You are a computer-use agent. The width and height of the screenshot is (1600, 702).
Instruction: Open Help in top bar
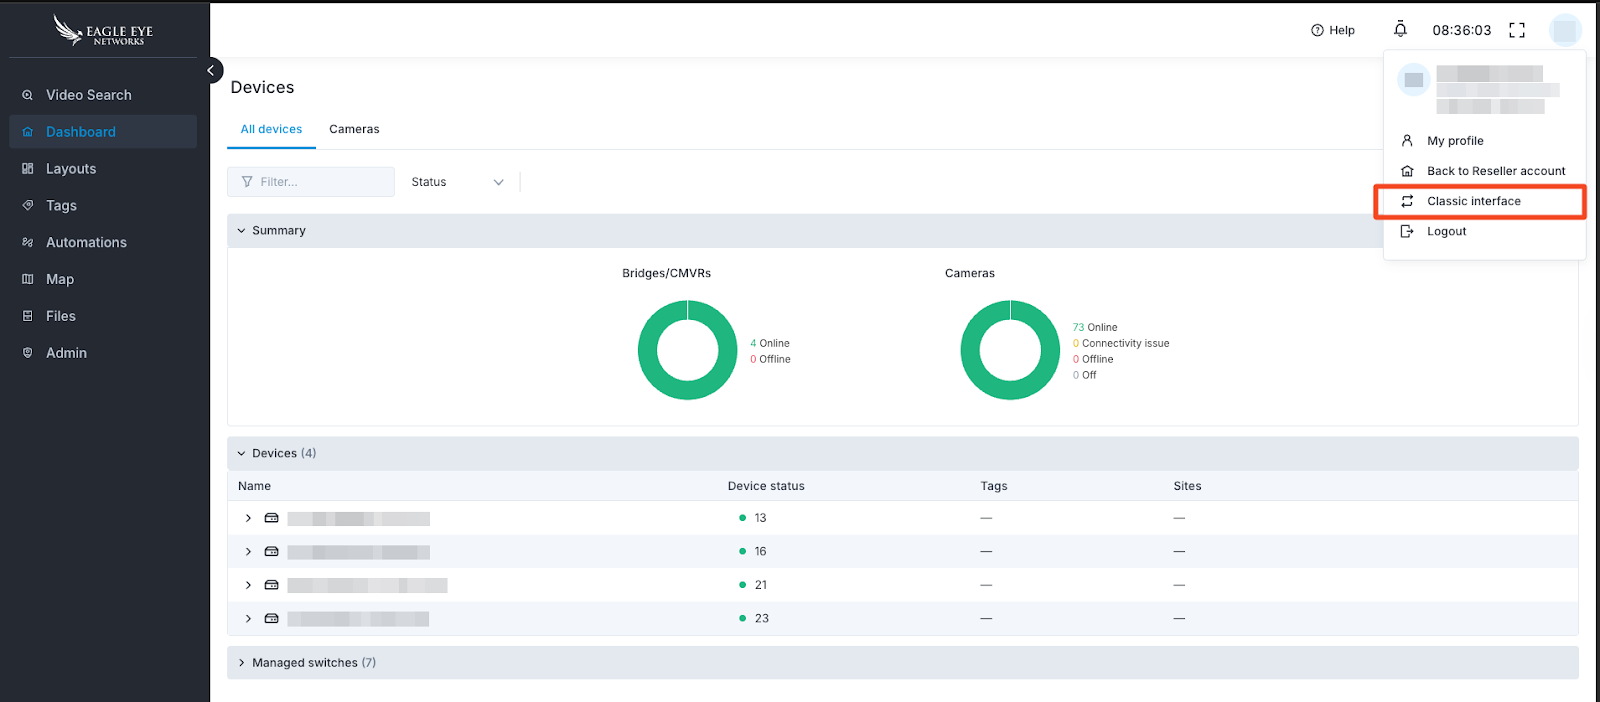1333,30
